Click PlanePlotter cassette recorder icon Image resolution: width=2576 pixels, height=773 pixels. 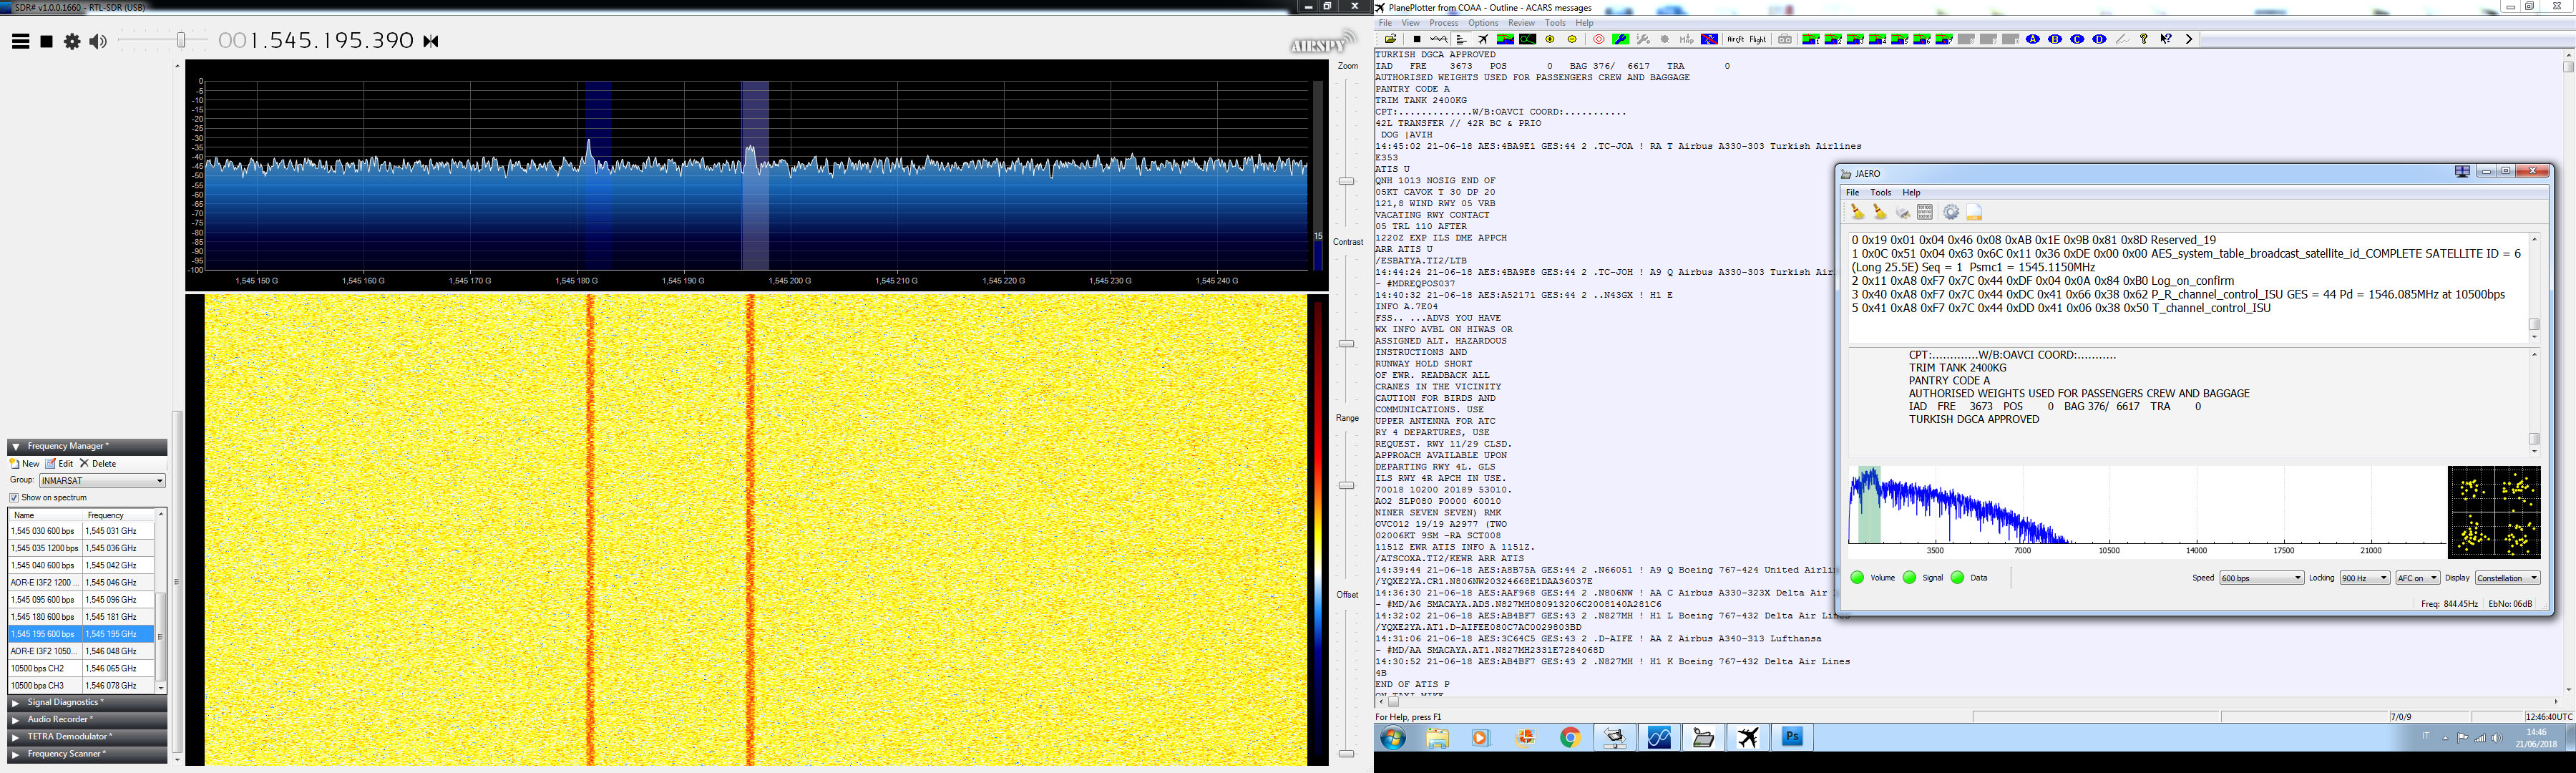[1785, 40]
